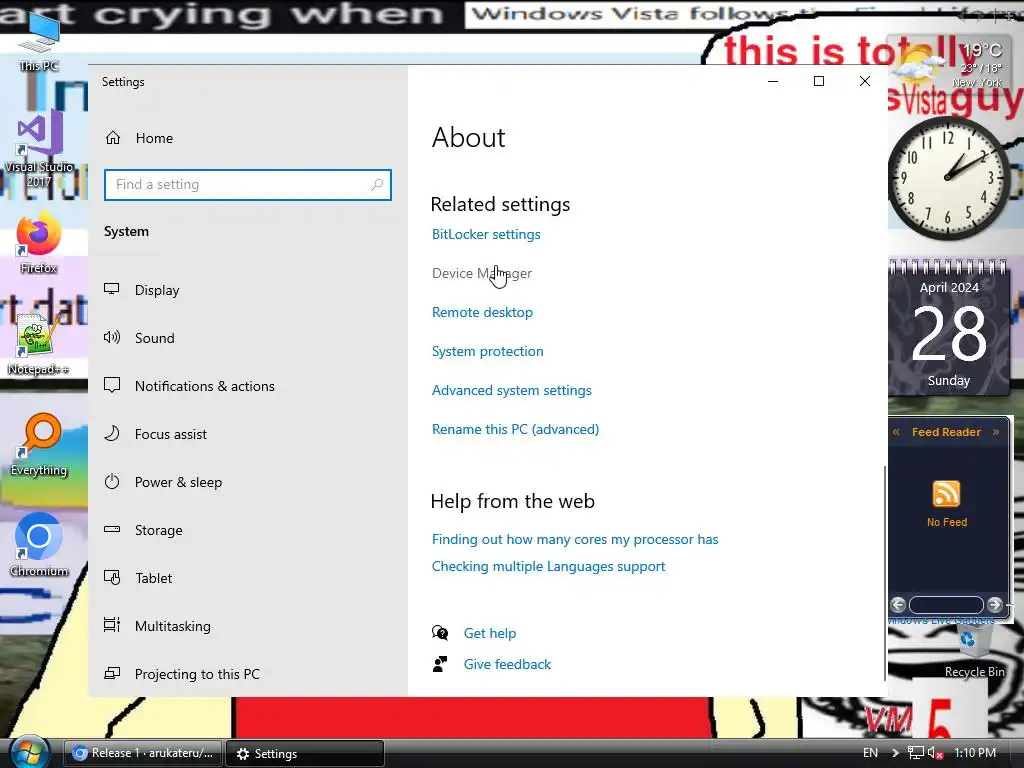Click the Give feedback link text
This screenshot has width=1024, height=768.
(x=507, y=664)
